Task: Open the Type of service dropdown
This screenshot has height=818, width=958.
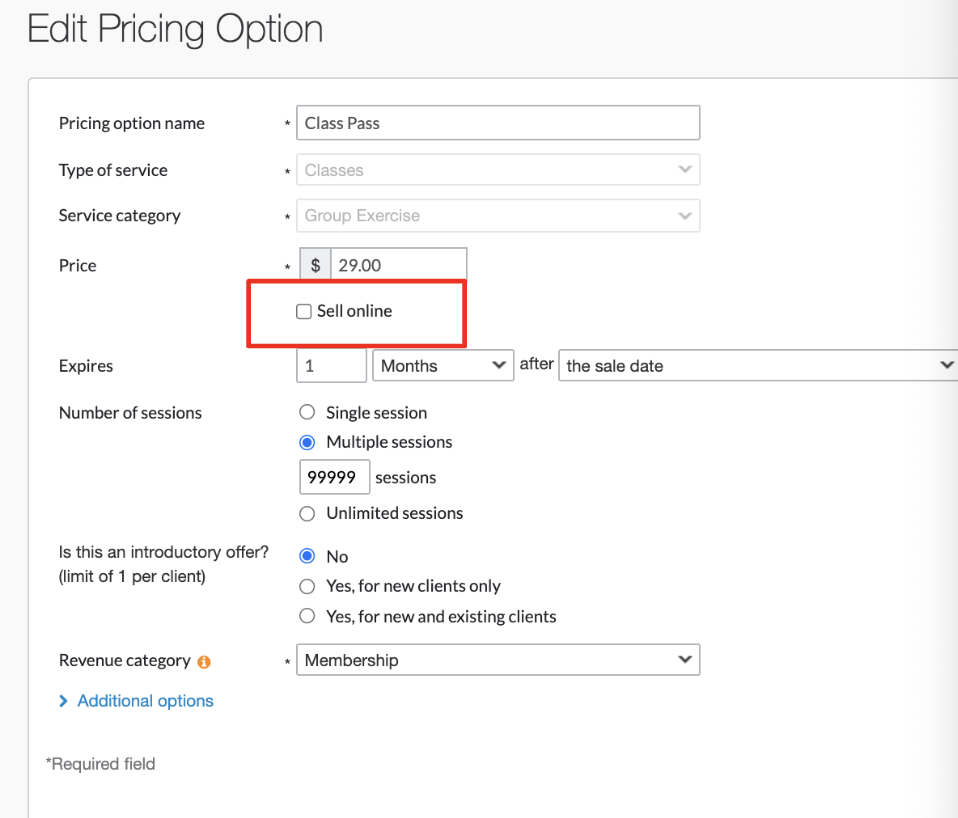Action: (x=497, y=170)
